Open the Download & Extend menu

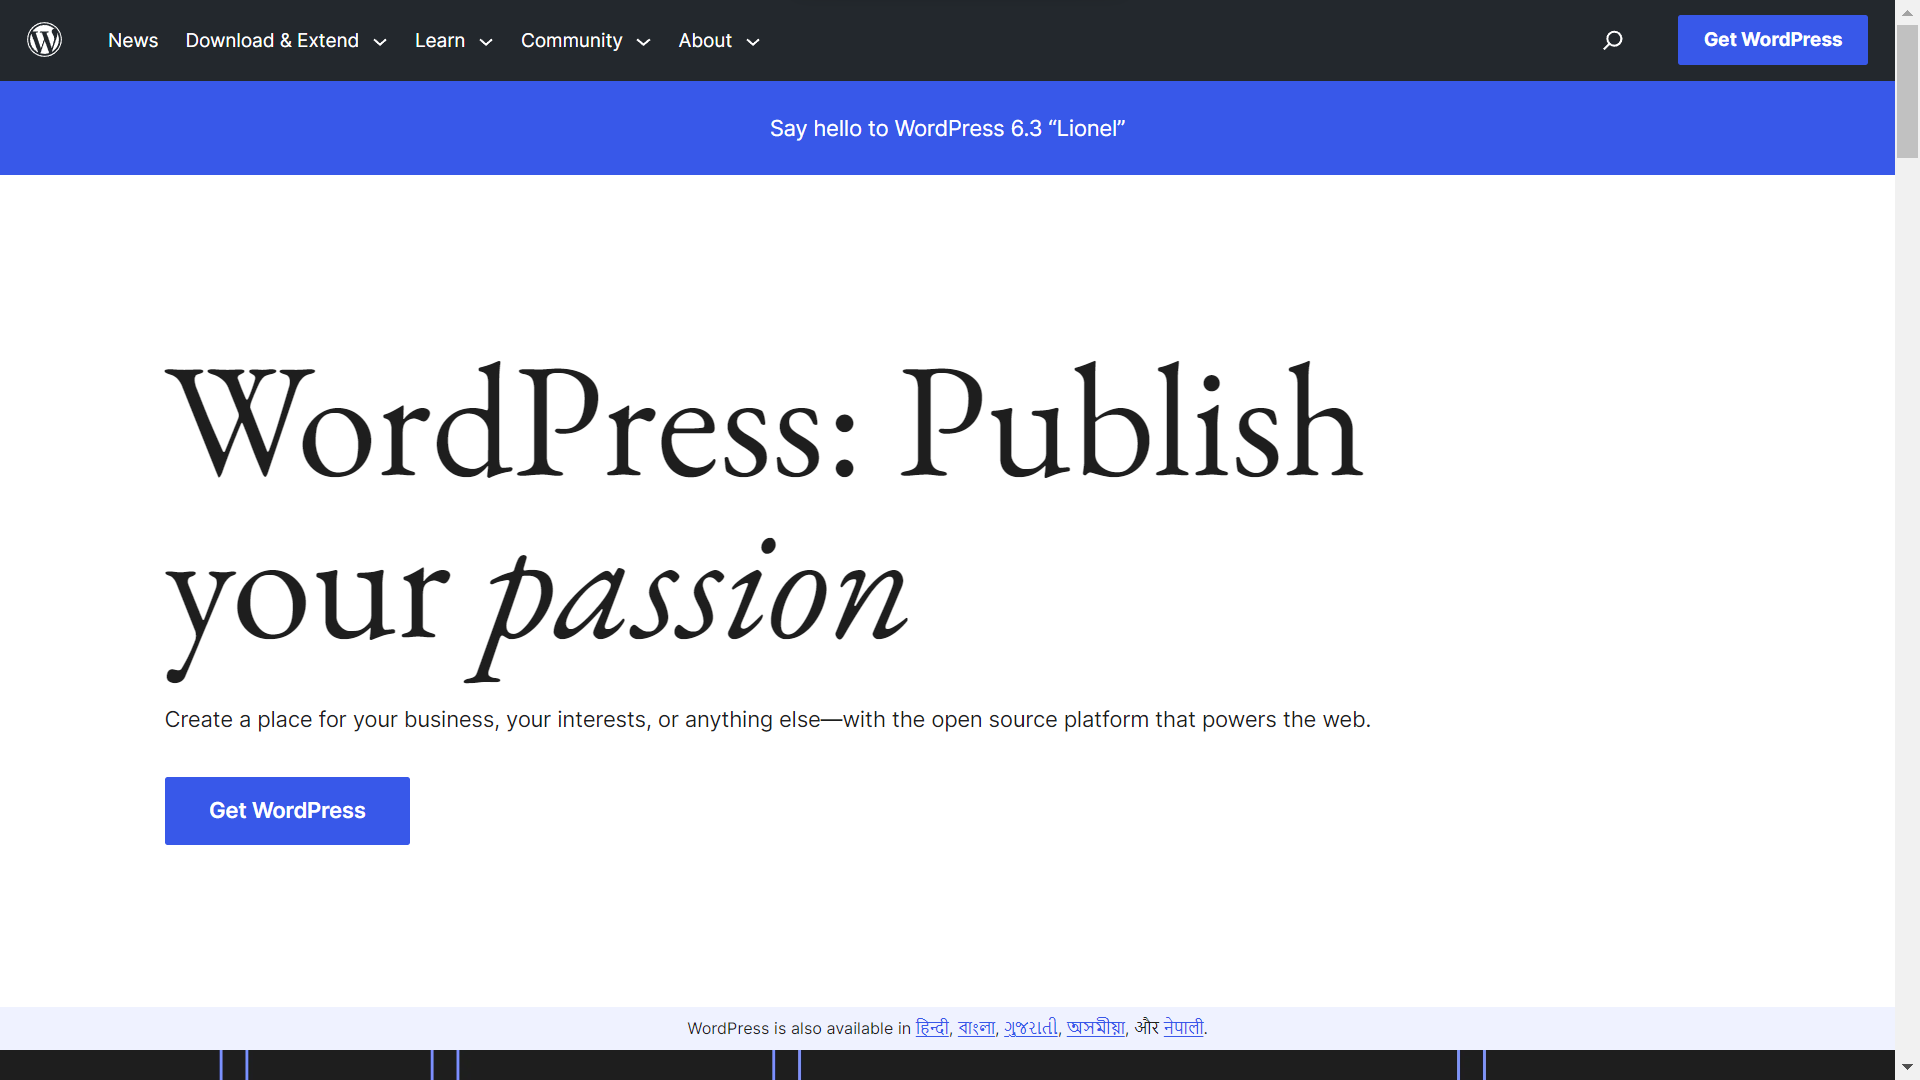coord(272,40)
